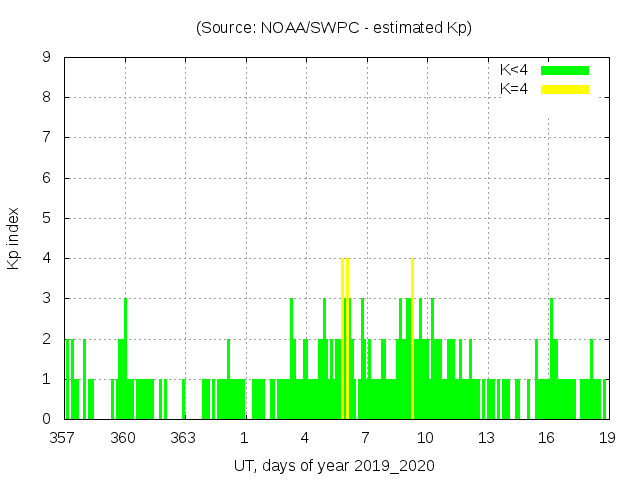Click the yellow bar between days 9 and 10
The image size is (640, 480).
412,340
